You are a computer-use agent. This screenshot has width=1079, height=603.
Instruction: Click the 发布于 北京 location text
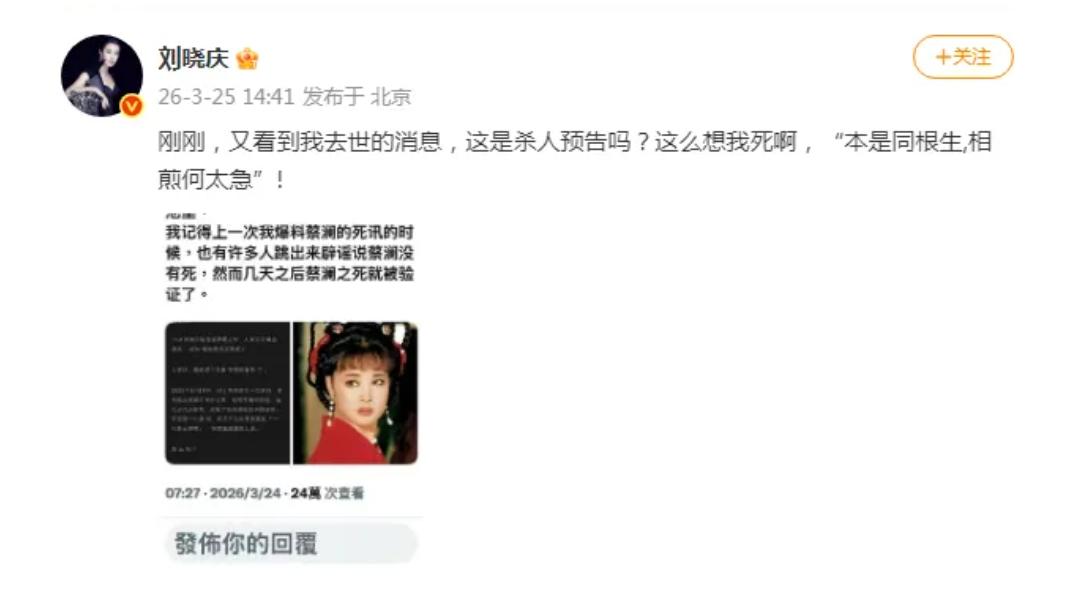(356, 96)
